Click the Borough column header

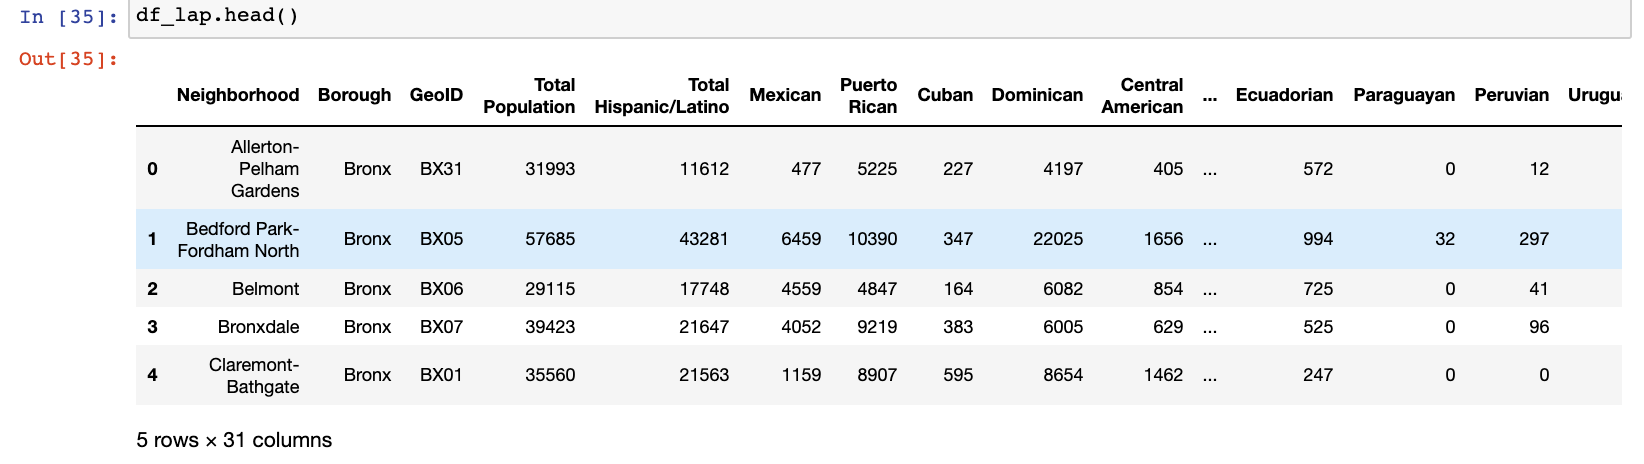tap(355, 95)
